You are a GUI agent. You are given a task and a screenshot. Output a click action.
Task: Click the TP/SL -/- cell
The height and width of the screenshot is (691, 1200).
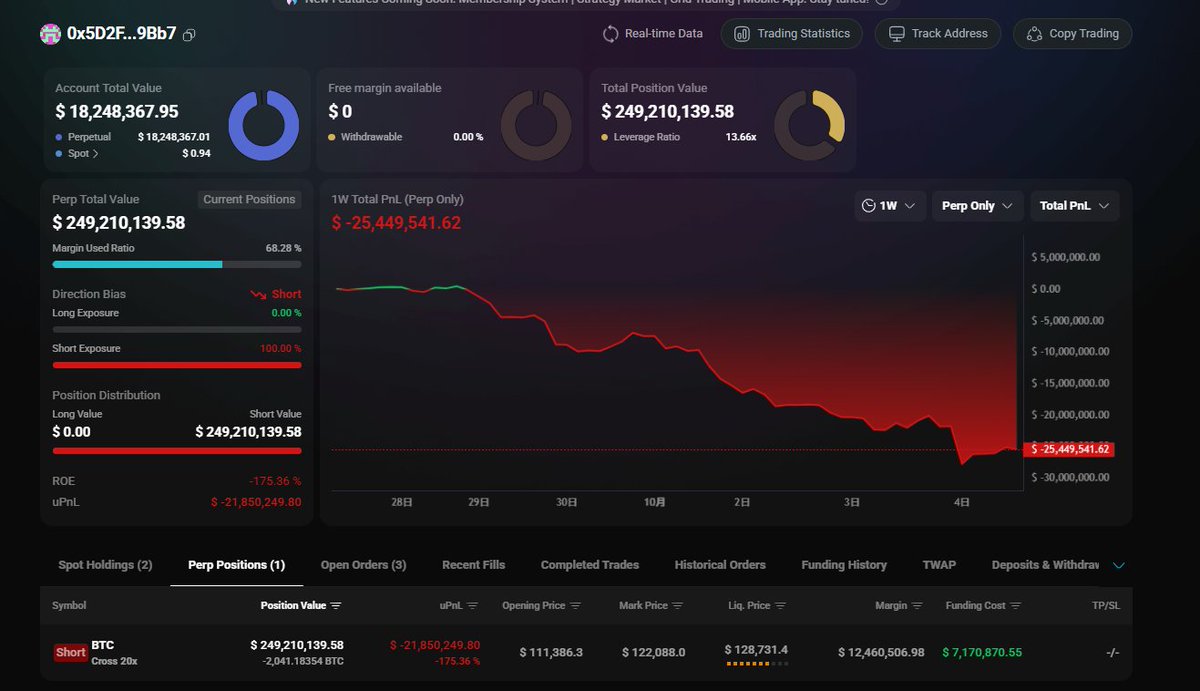pos(1113,652)
